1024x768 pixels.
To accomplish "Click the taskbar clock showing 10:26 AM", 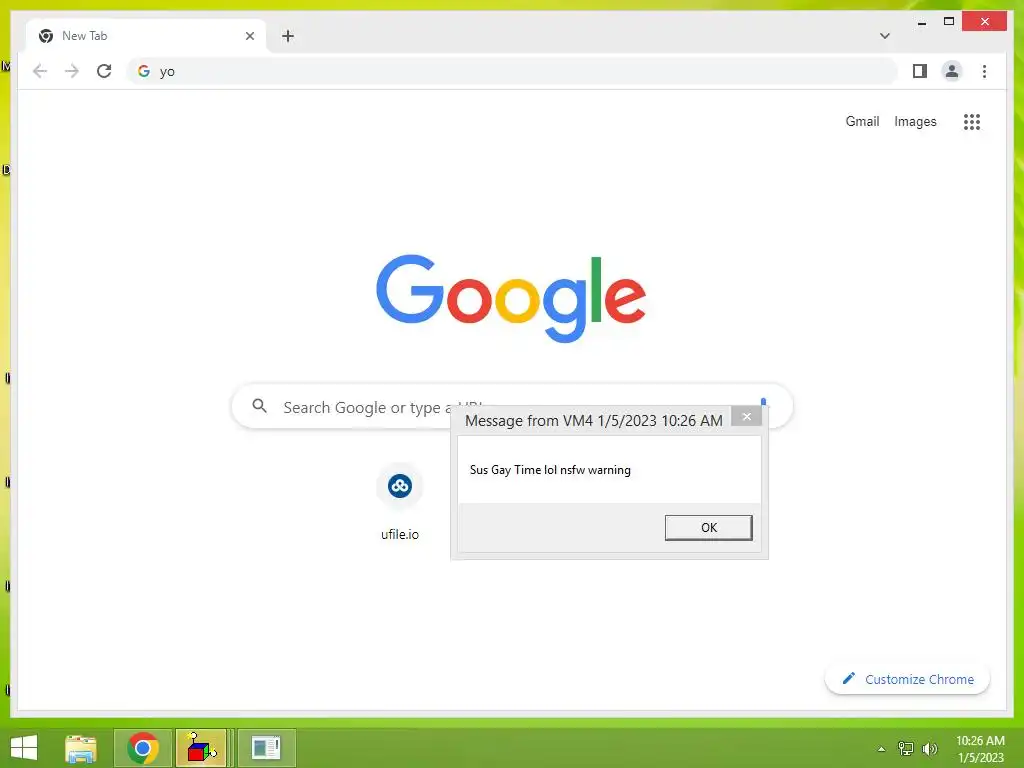I will coord(980,749).
